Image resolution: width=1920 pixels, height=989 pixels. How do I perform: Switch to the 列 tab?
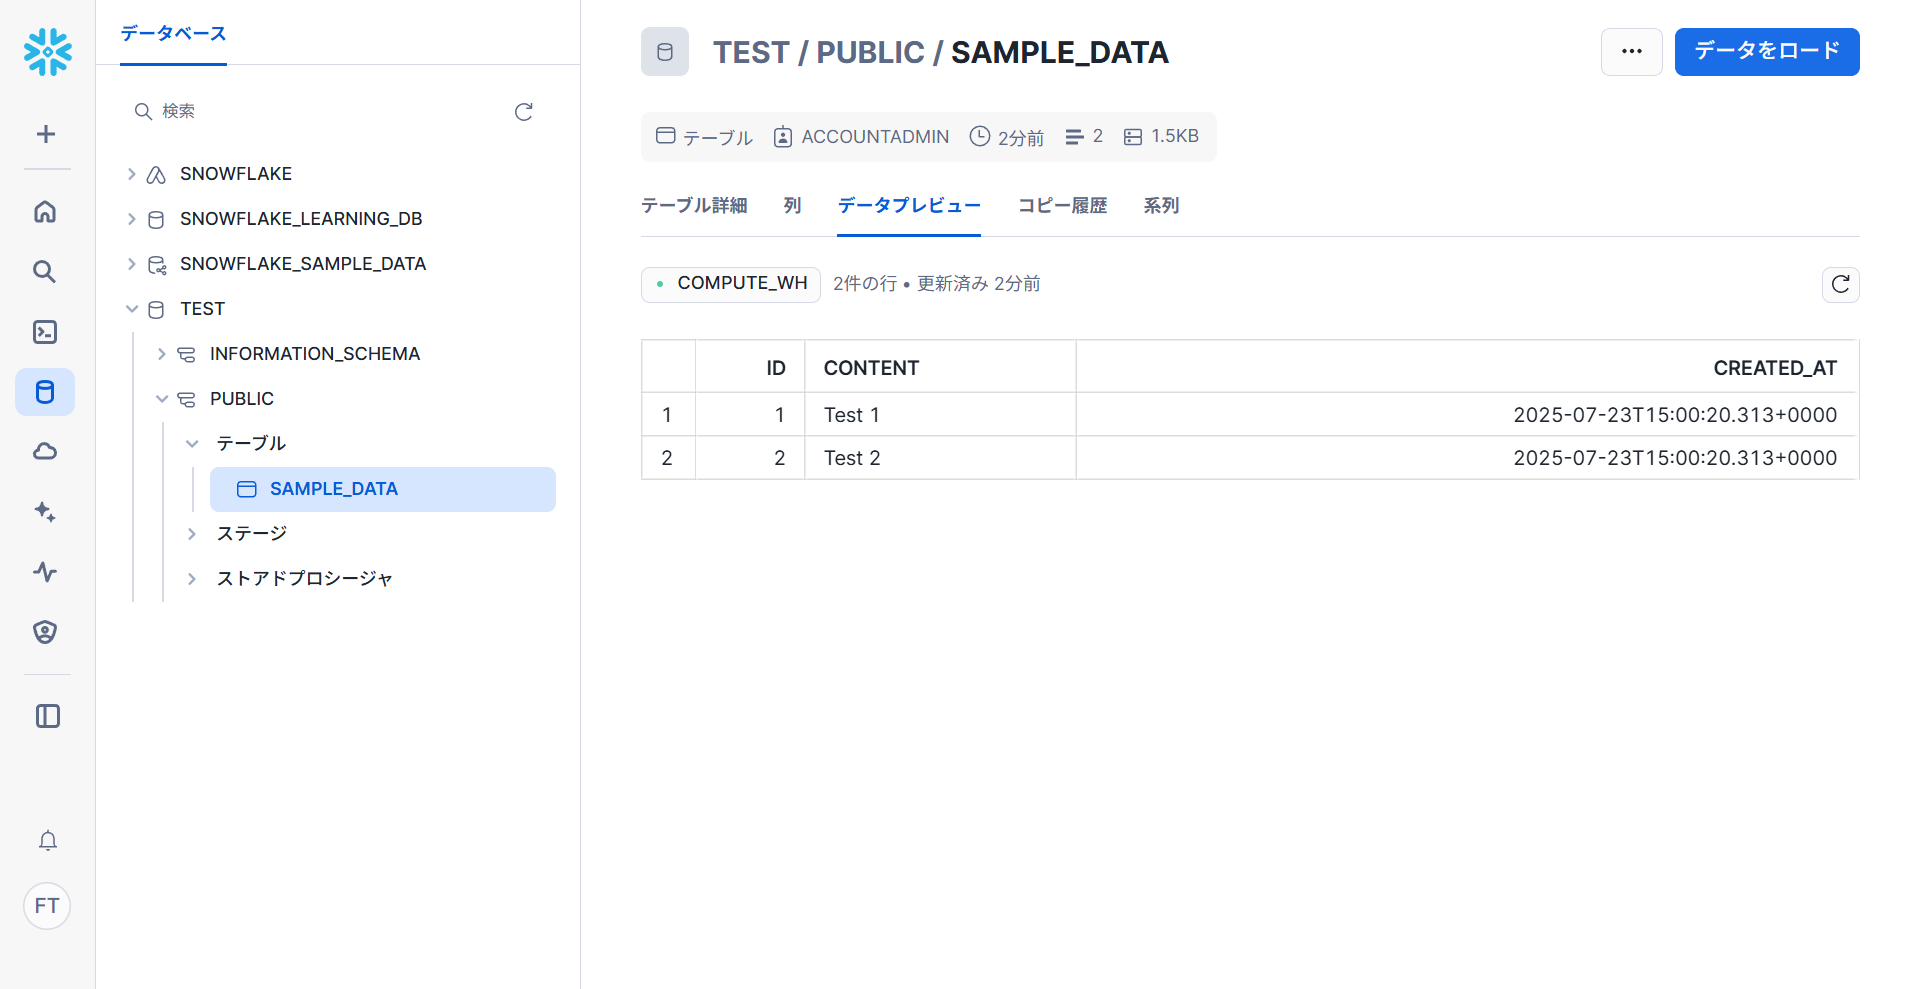click(792, 205)
